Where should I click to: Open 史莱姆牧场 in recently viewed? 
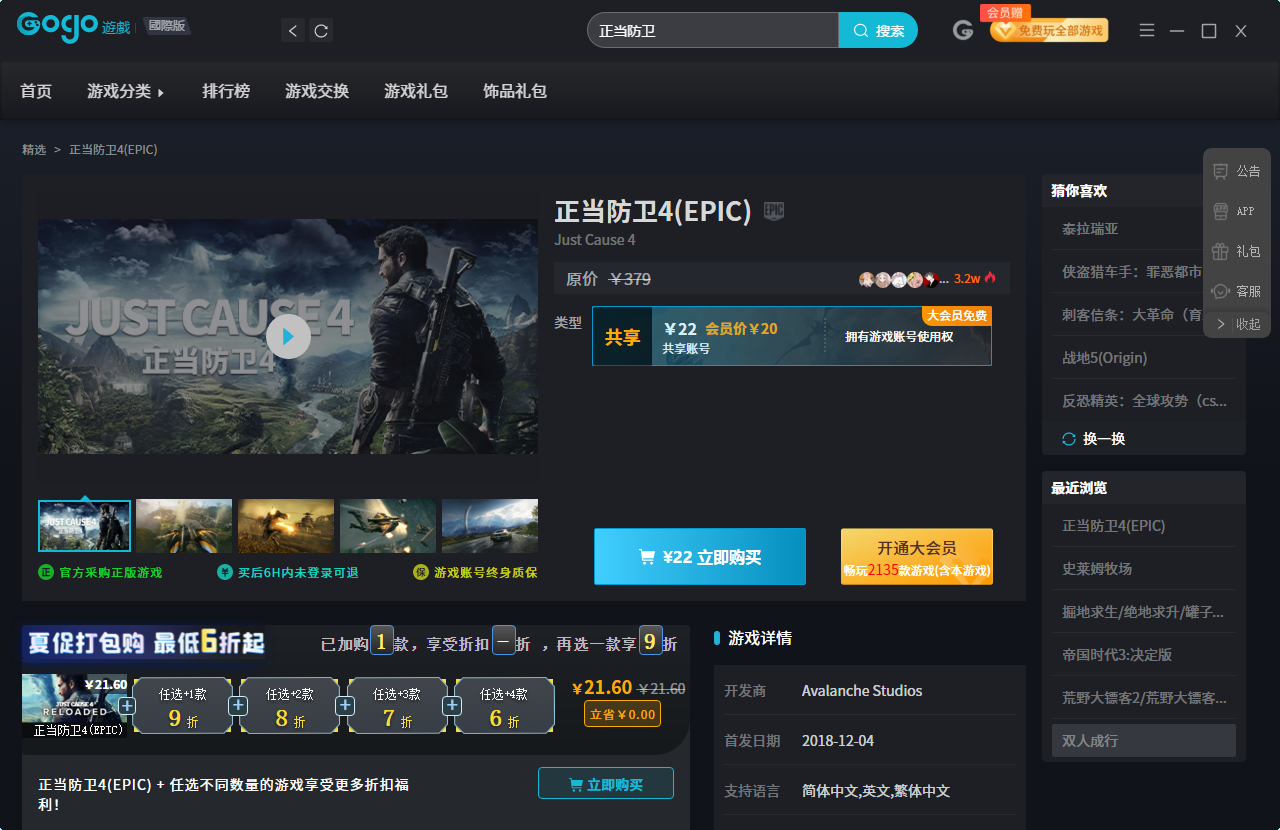[1097, 569]
